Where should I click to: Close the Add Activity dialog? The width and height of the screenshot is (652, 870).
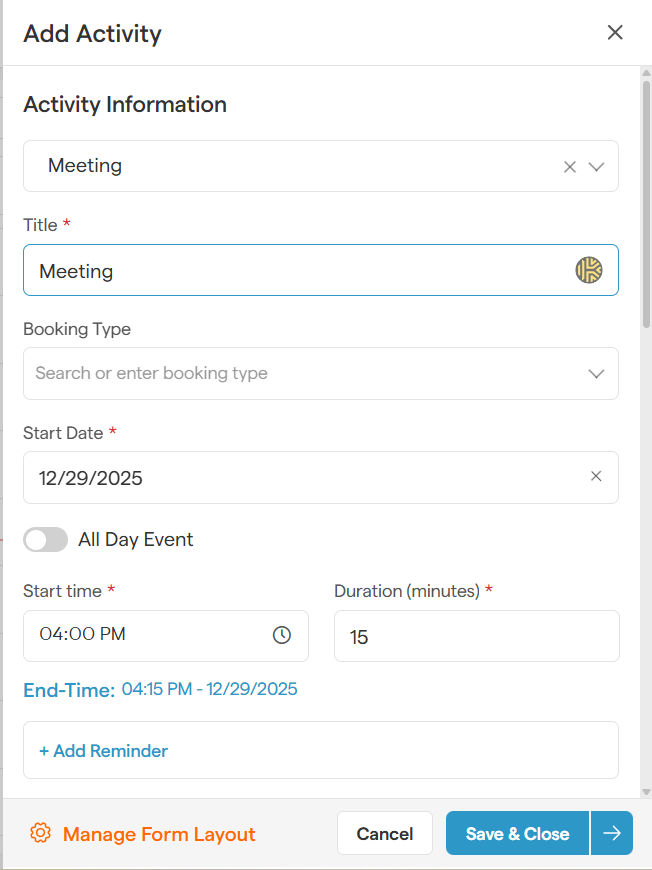click(x=614, y=32)
